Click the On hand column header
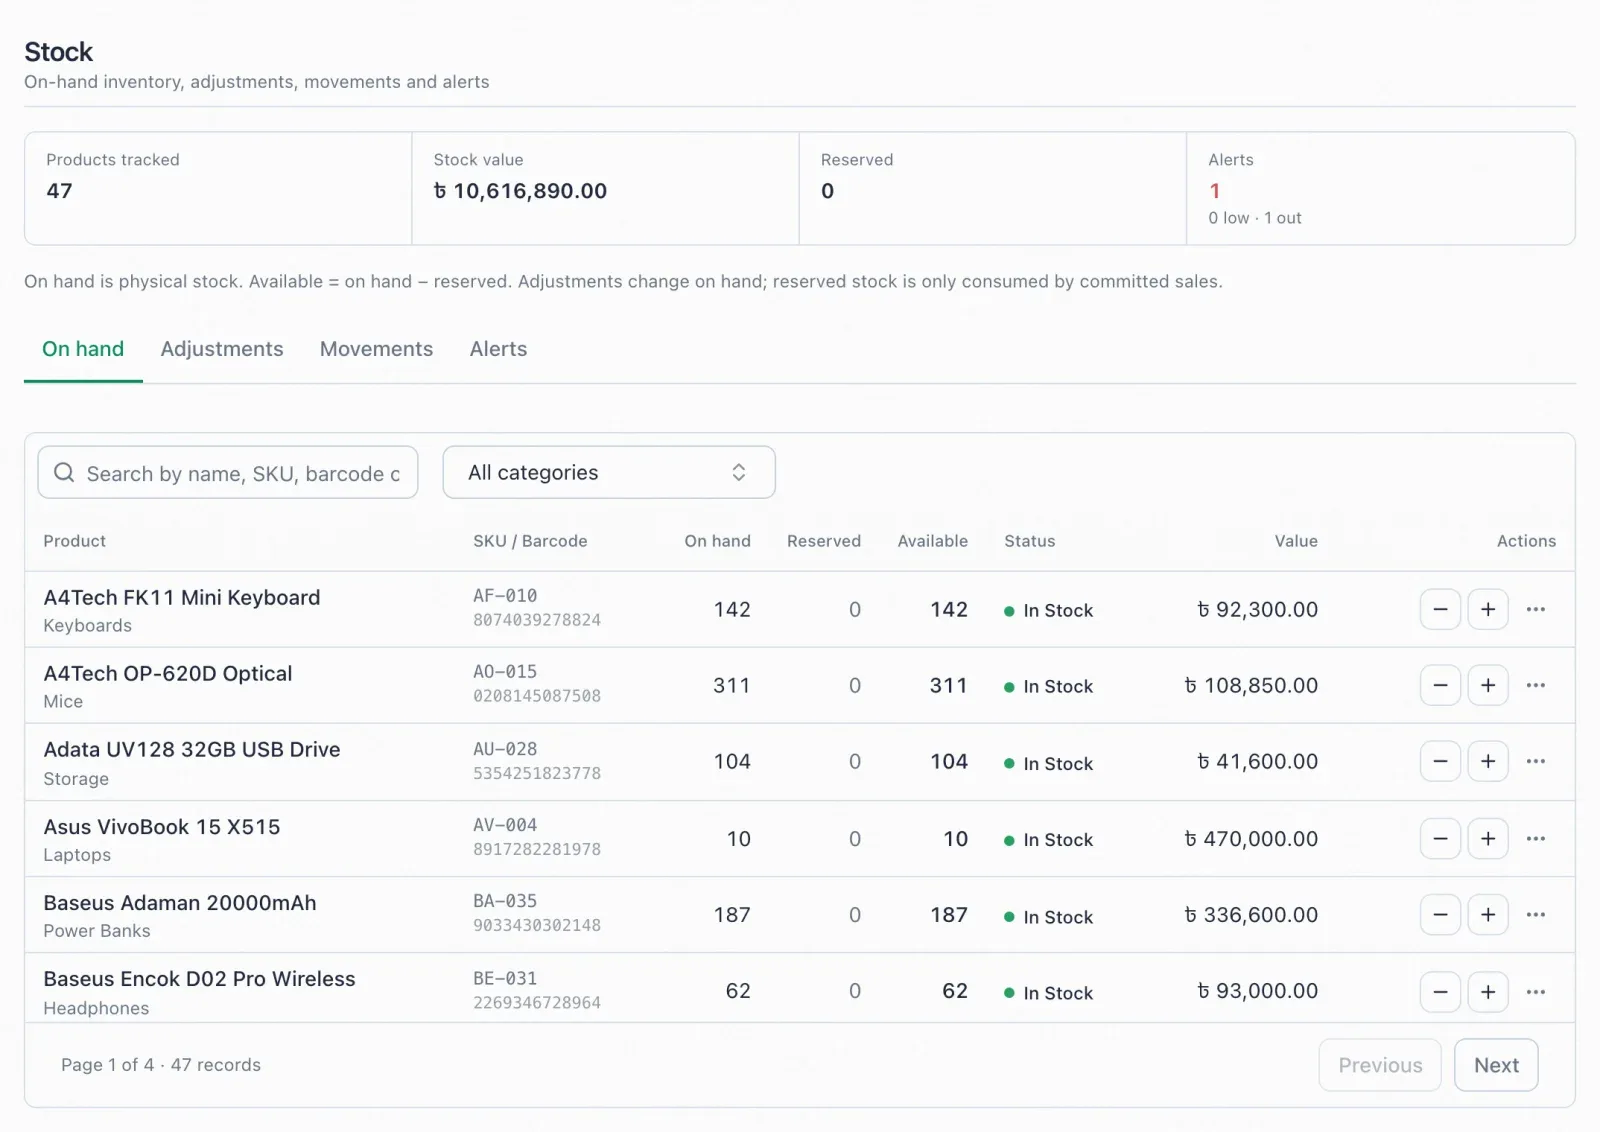Viewport: 1600px width, 1132px height. (x=717, y=541)
